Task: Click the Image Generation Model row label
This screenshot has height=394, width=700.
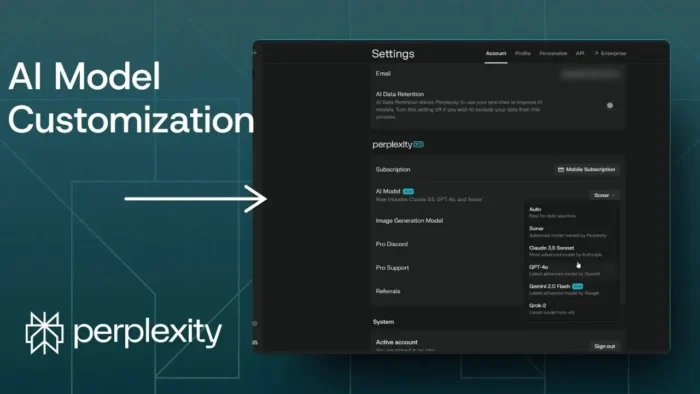Action: click(x=409, y=220)
